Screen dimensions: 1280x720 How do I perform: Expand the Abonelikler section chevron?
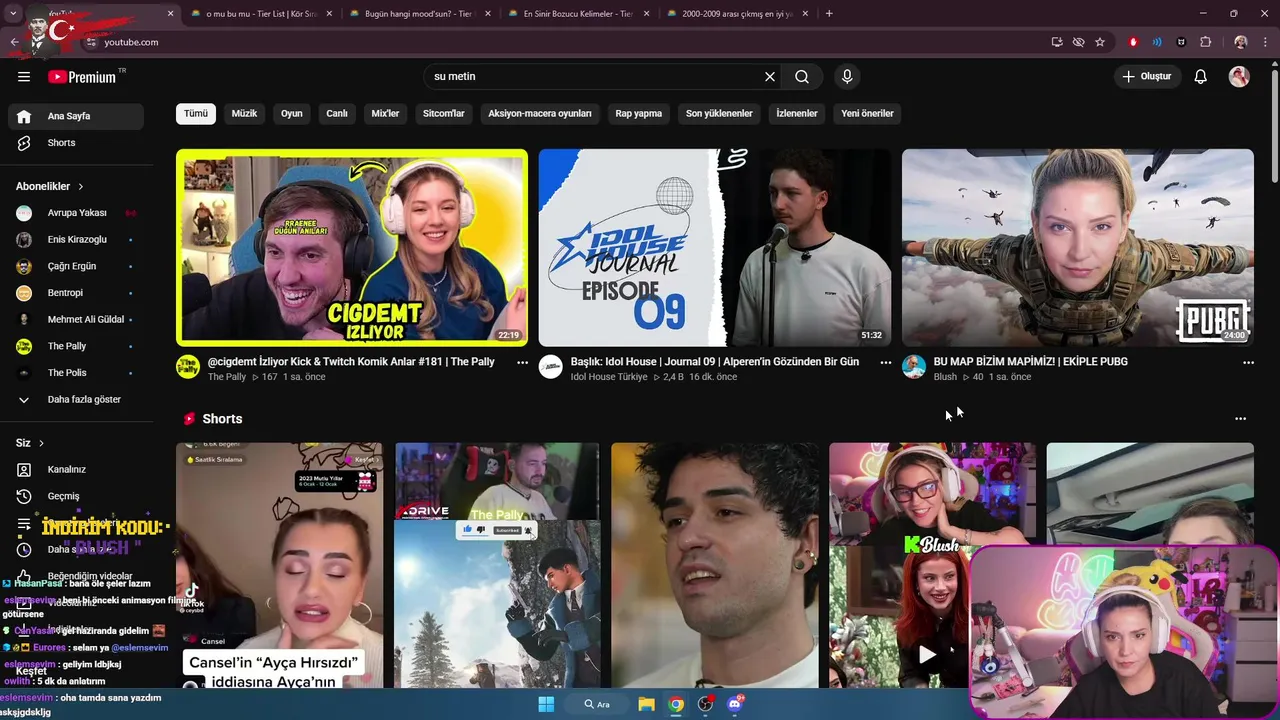tap(81, 187)
